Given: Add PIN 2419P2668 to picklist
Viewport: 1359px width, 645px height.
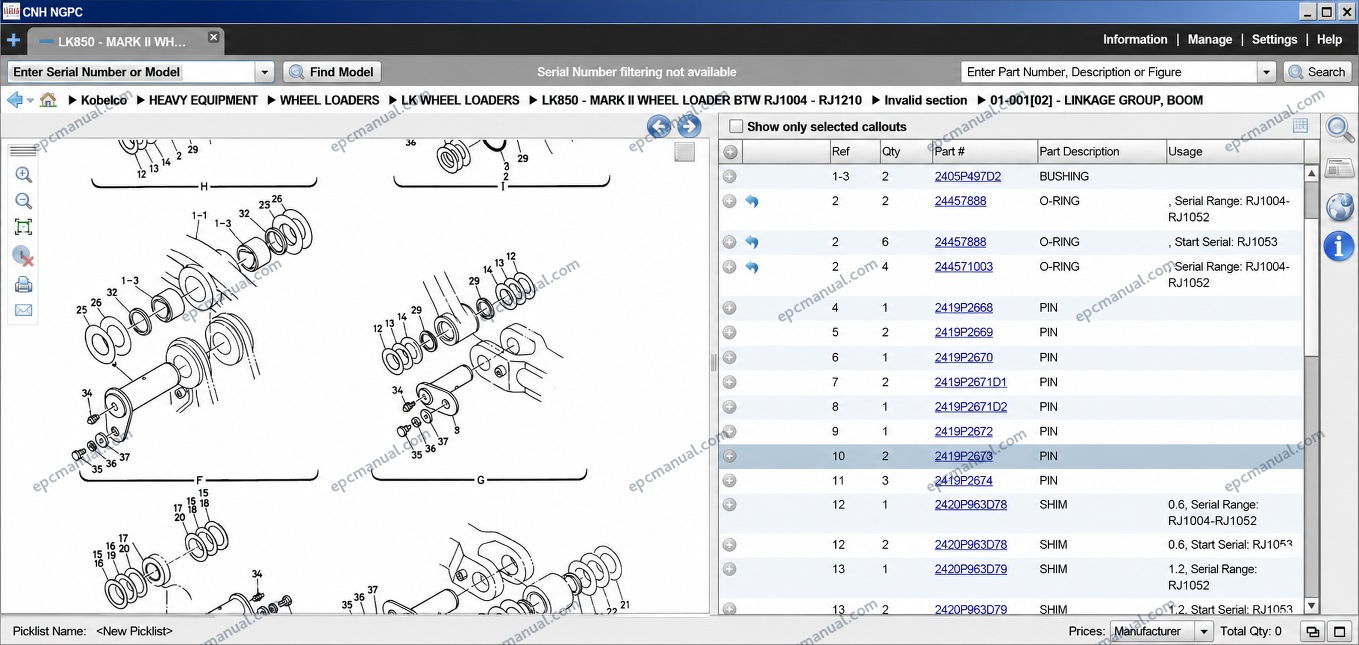Looking at the screenshot, I should tap(730, 308).
